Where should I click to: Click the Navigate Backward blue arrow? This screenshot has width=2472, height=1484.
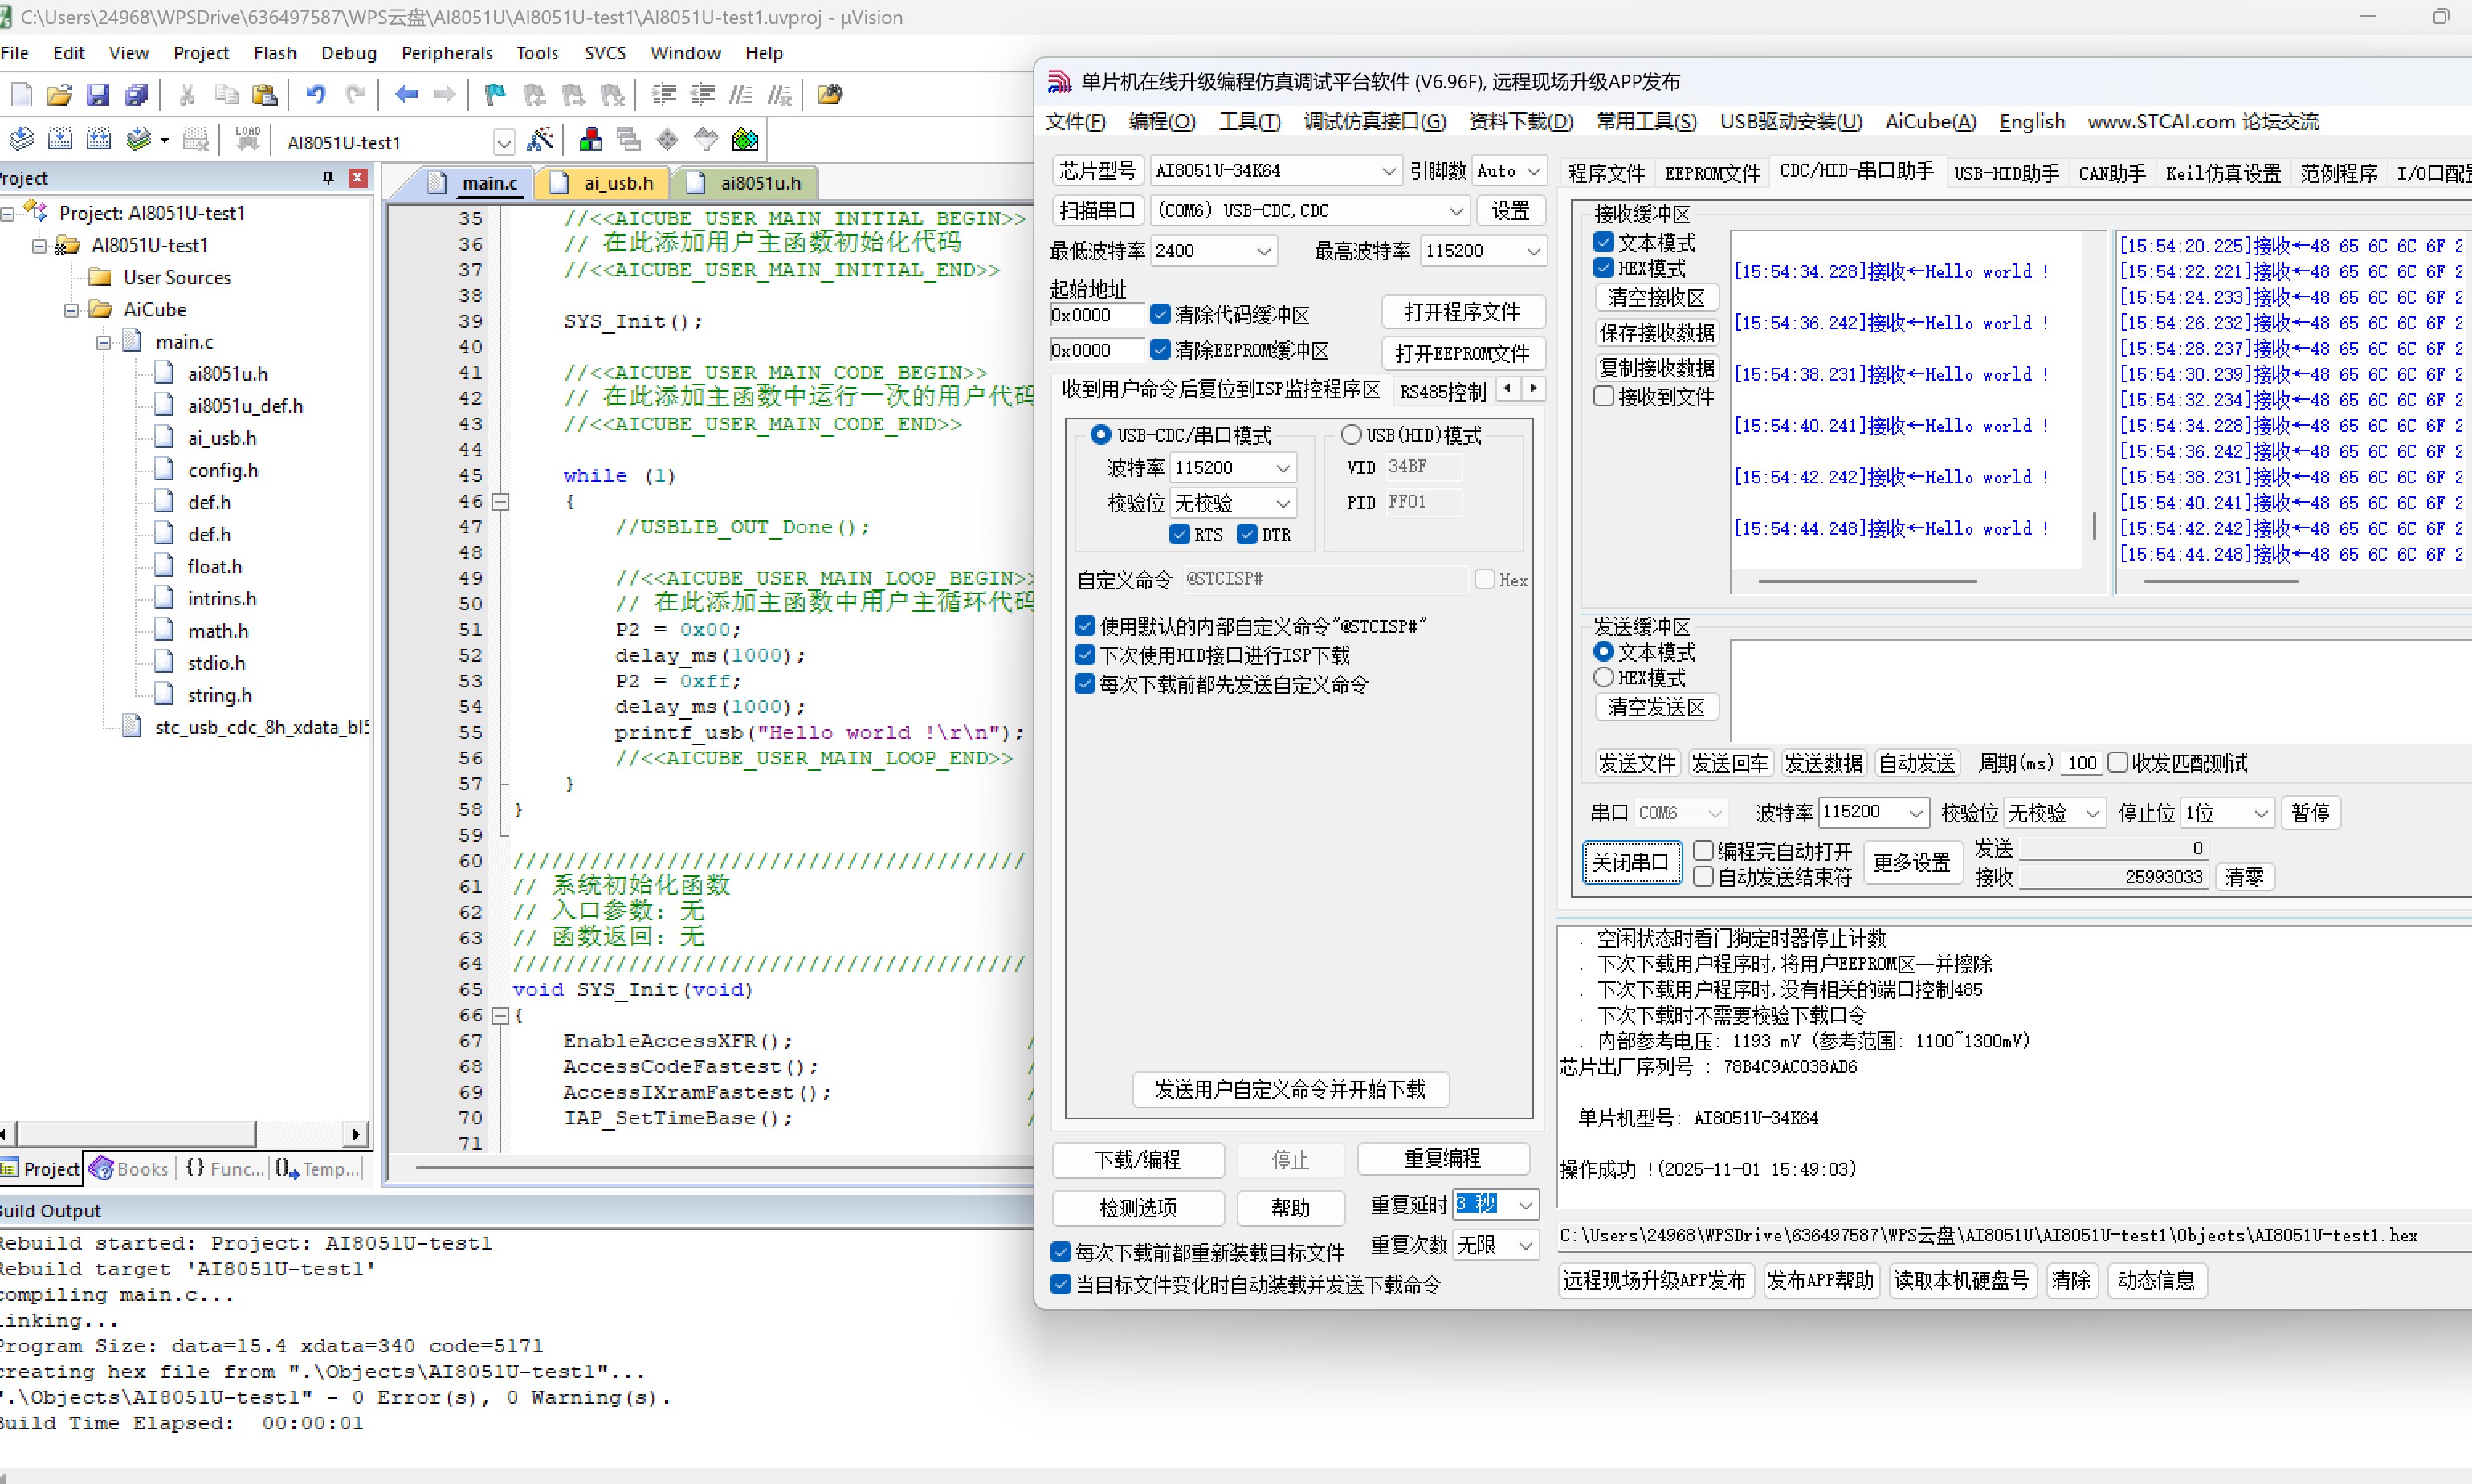point(406,95)
